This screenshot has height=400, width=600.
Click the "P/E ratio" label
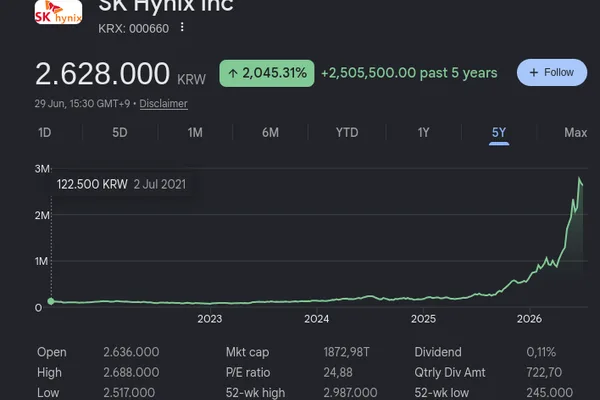pyautogui.click(x=248, y=372)
